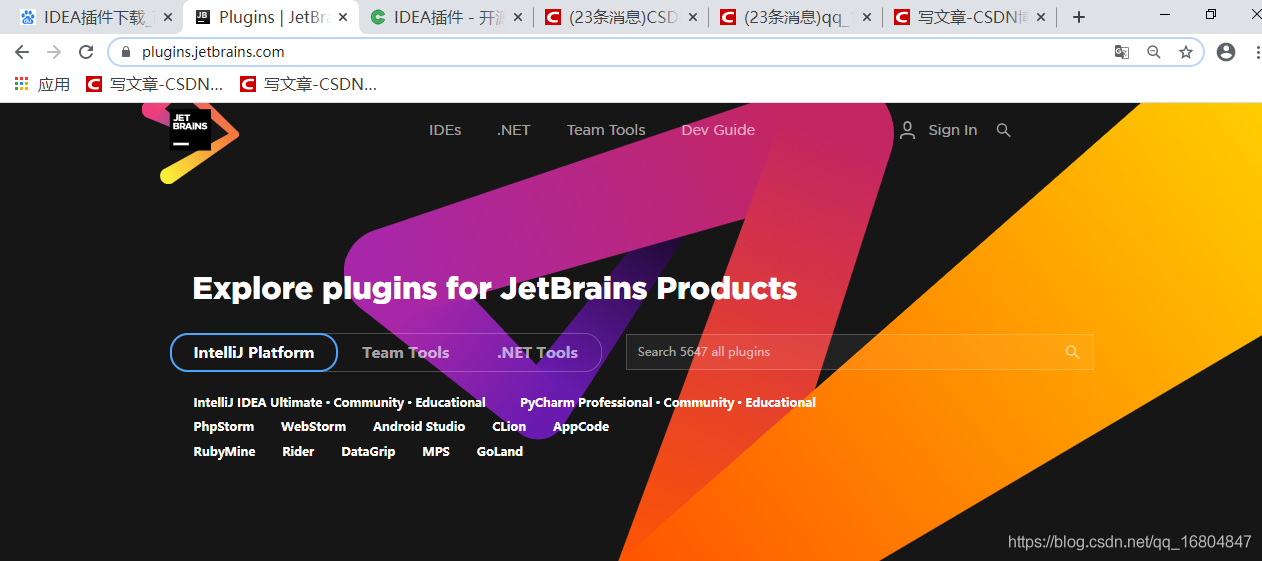The height and width of the screenshot is (561, 1262).
Task: Open the Dev Guide link
Action: pos(718,130)
